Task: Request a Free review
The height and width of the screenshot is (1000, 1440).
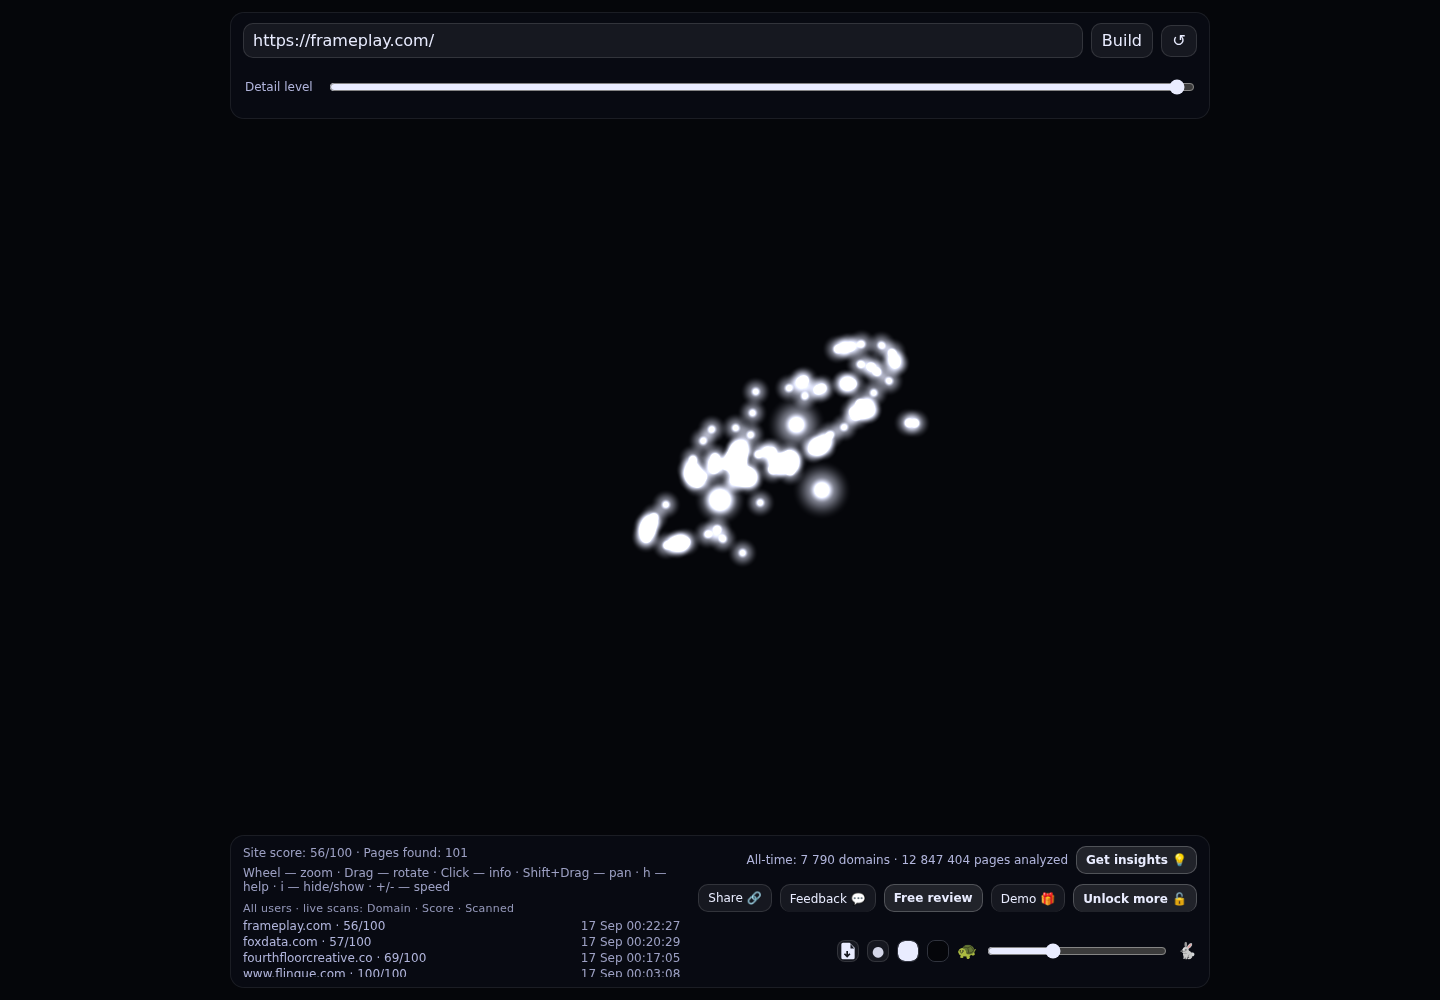Action: click(x=933, y=898)
